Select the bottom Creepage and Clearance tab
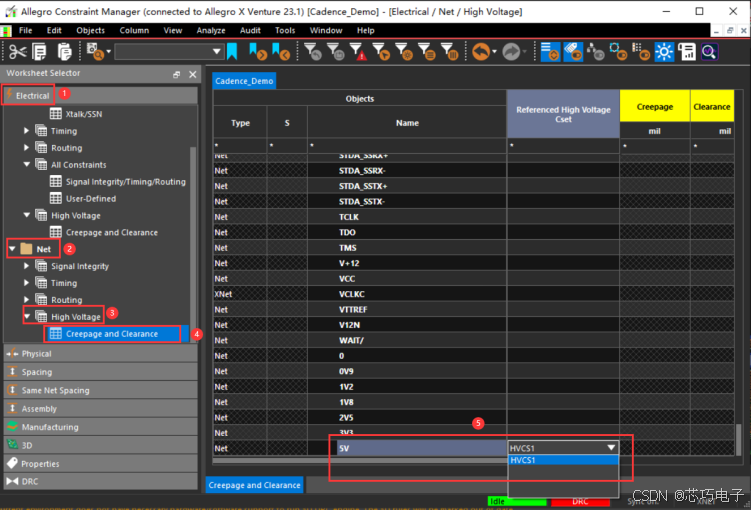Screen dimensions: 752x510 point(255,485)
